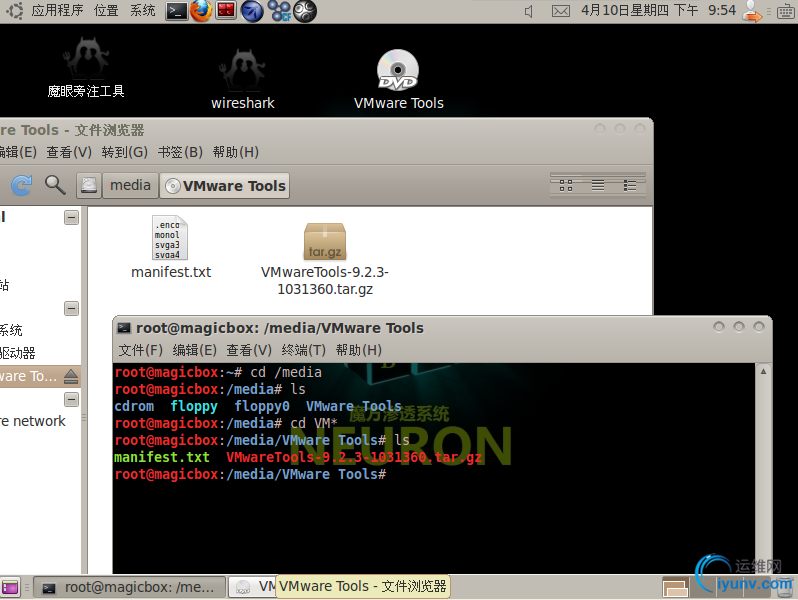Open the terminal launcher in top panel
Image resolution: width=798 pixels, height=600 pixels.
tap(177, 11)
